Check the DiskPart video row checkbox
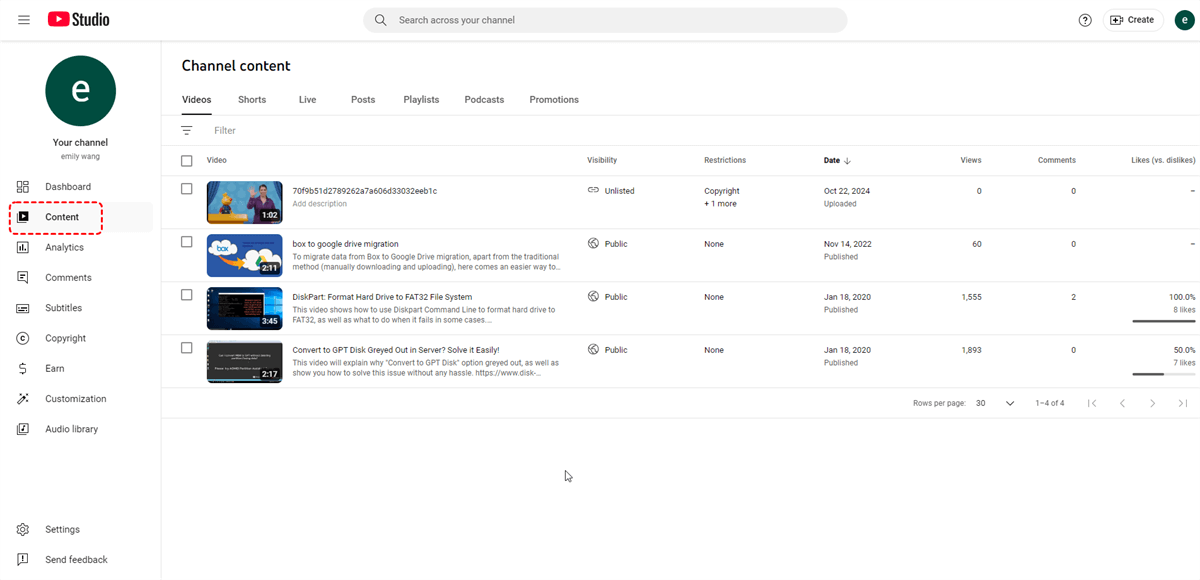The image size is (1200, 580). pos(187,295)
